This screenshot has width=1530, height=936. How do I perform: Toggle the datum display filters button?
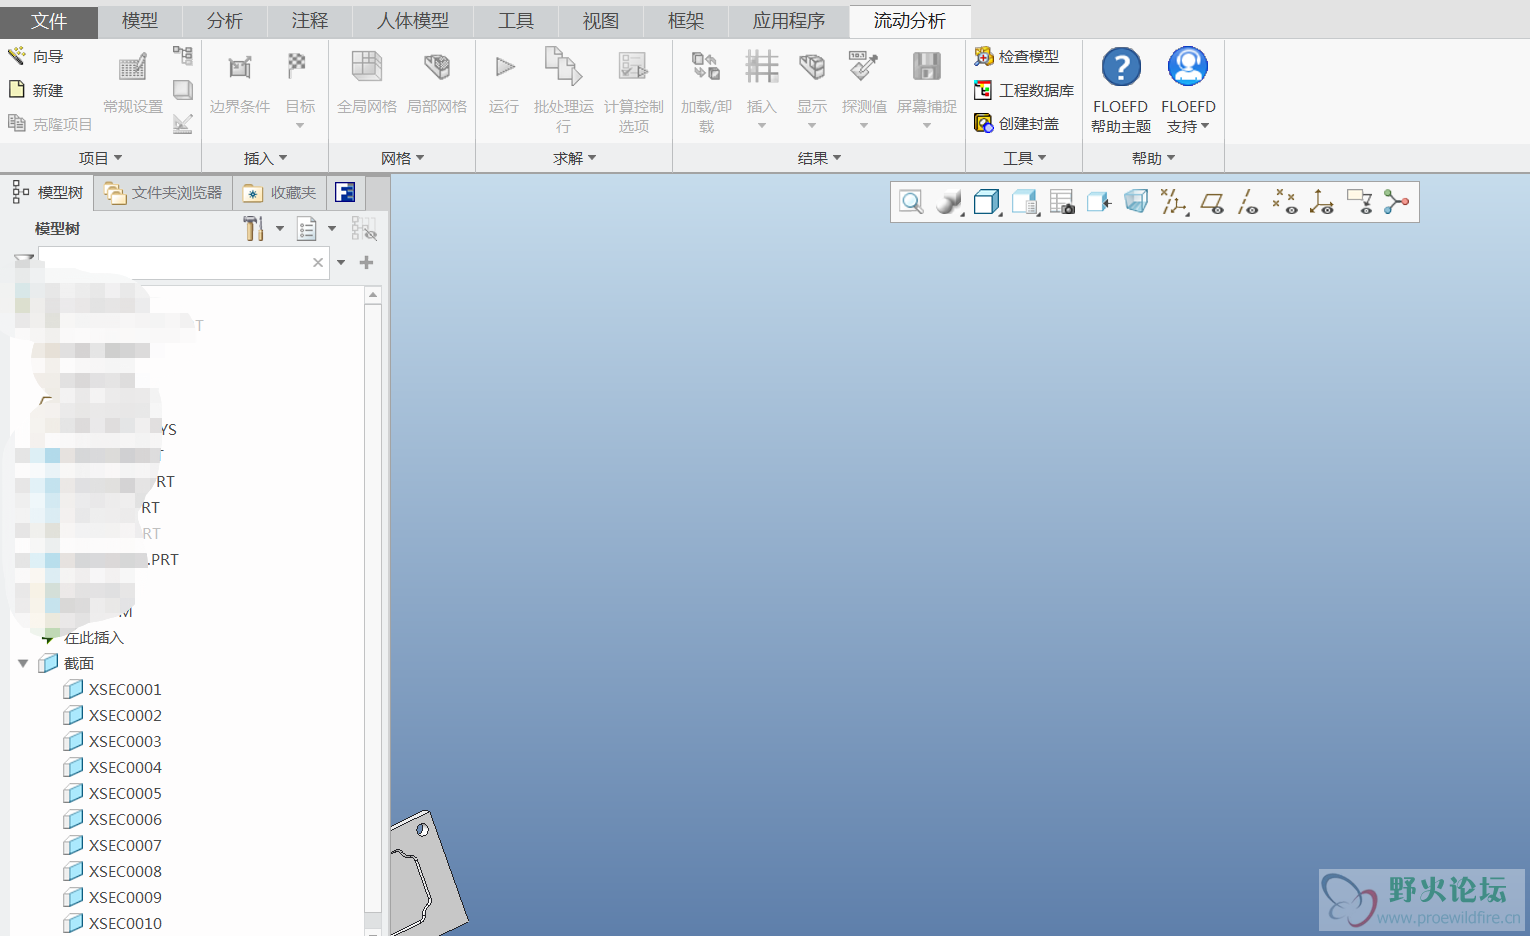pos(1174,202)
